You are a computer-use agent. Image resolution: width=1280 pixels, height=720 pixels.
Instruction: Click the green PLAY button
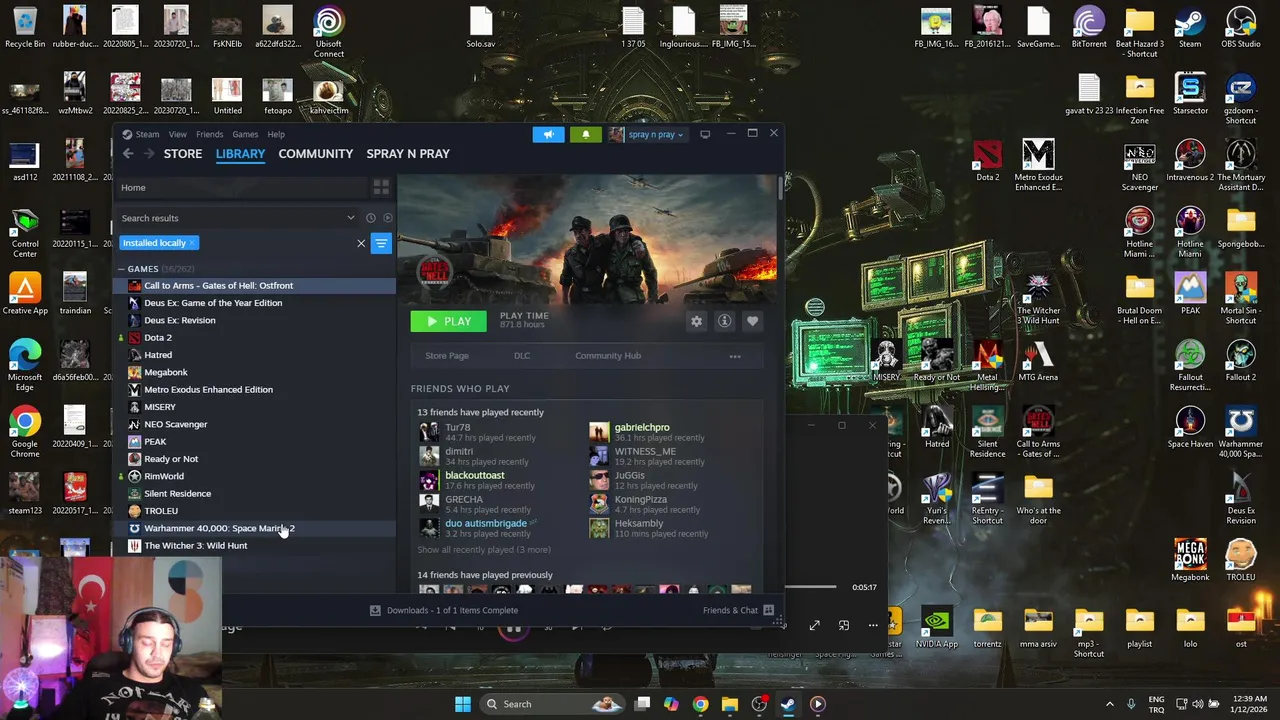pyautogui.click(x=448, y=321)
